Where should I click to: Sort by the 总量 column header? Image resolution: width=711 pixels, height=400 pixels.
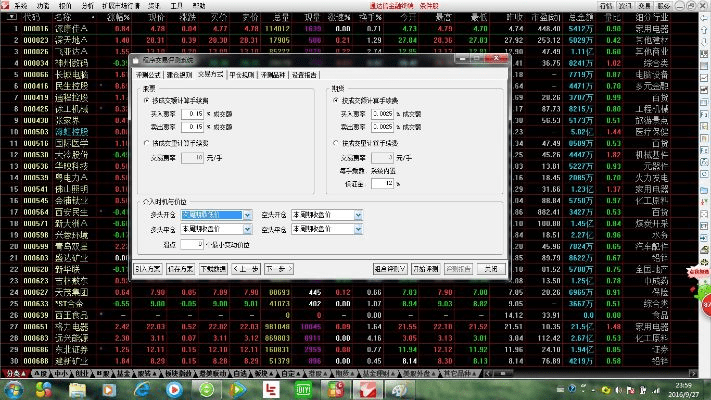[281, 17]
